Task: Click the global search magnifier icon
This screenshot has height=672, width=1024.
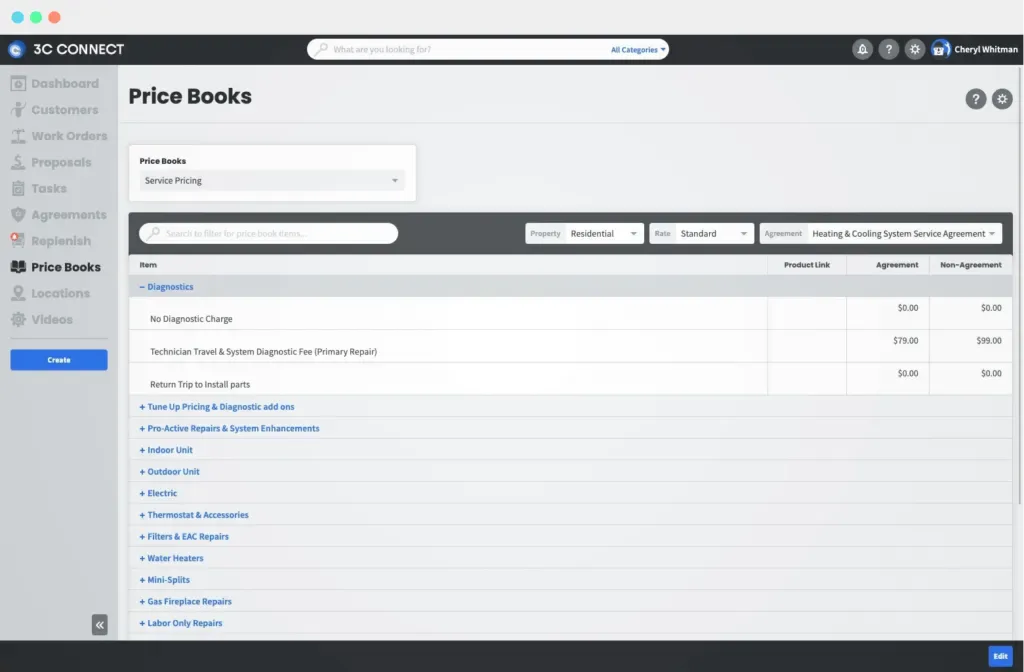Action: [321, 49]
